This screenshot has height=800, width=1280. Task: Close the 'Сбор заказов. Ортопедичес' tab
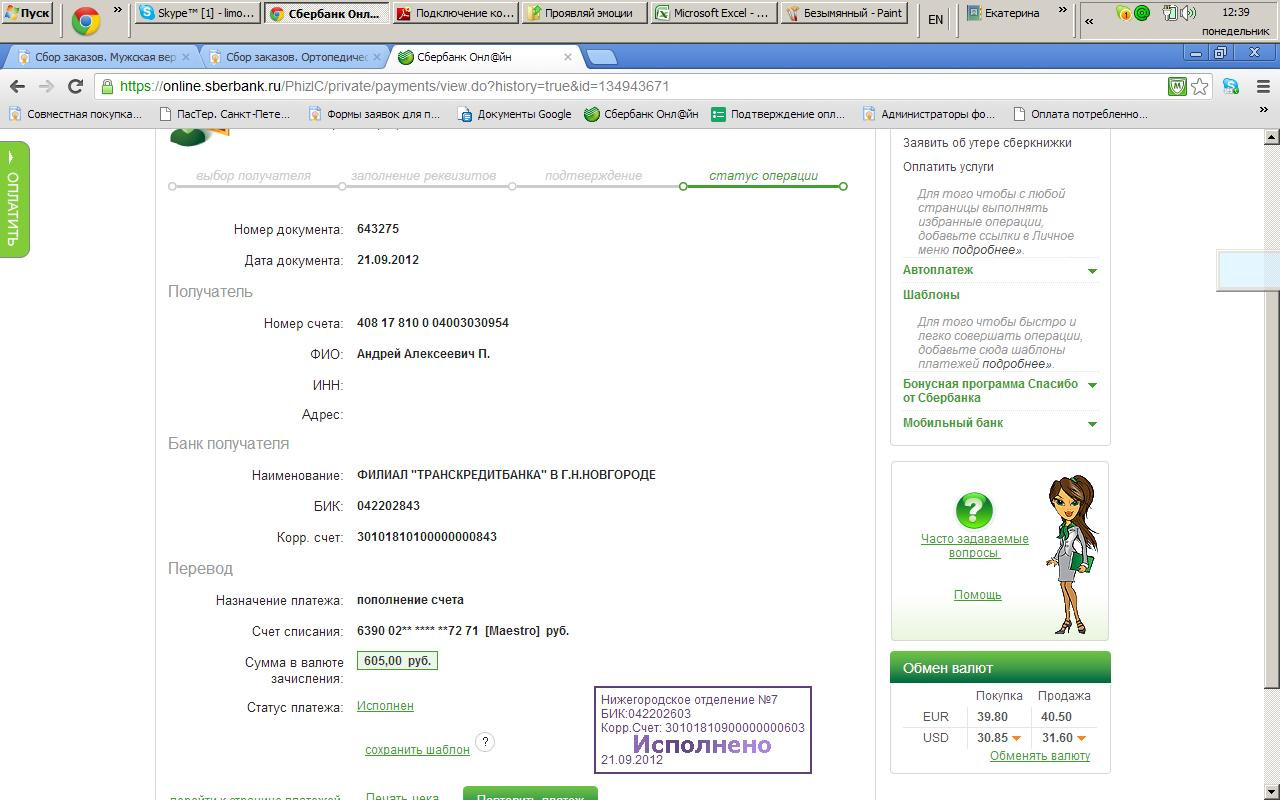pyautogui.click(x=378, y=57)
